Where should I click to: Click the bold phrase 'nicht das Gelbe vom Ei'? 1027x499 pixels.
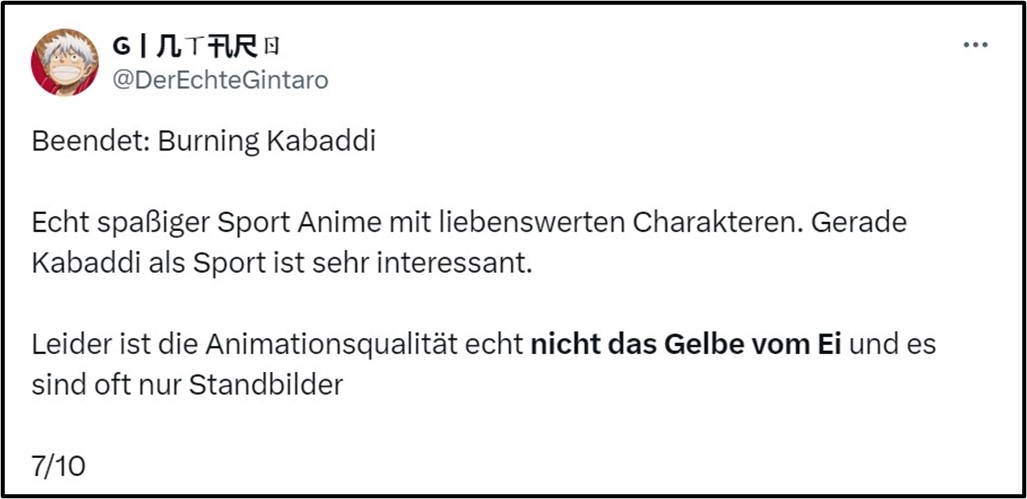pos(685,346)
